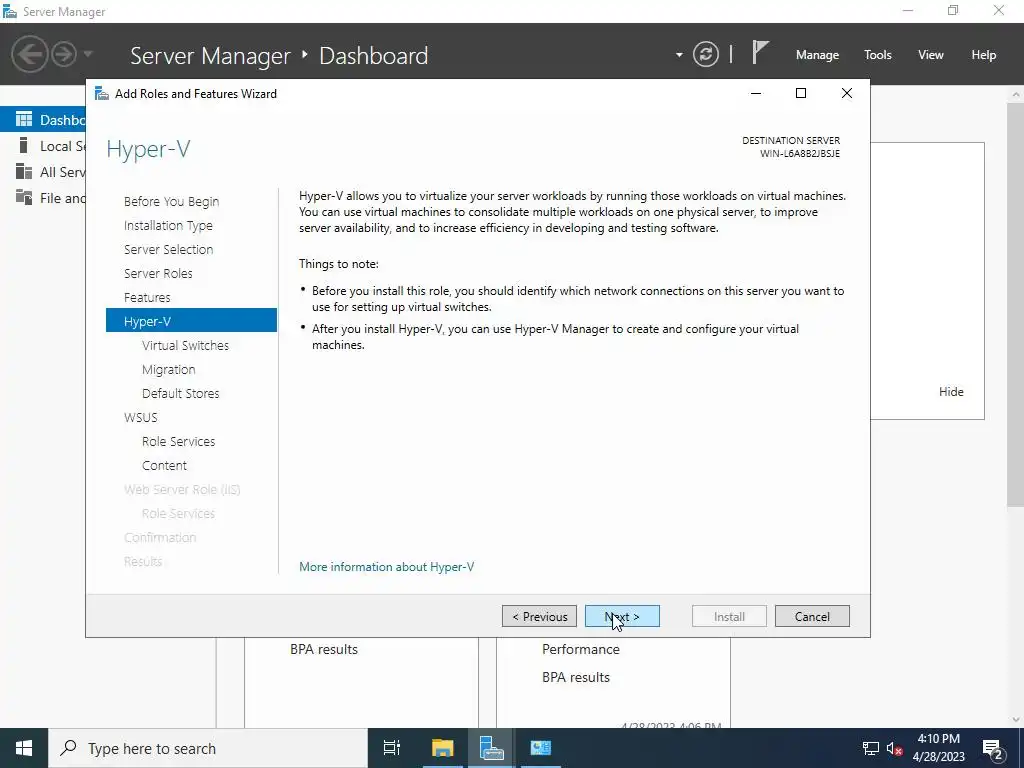Maximize the Add Roles wizard window

[x=801, y=93]
